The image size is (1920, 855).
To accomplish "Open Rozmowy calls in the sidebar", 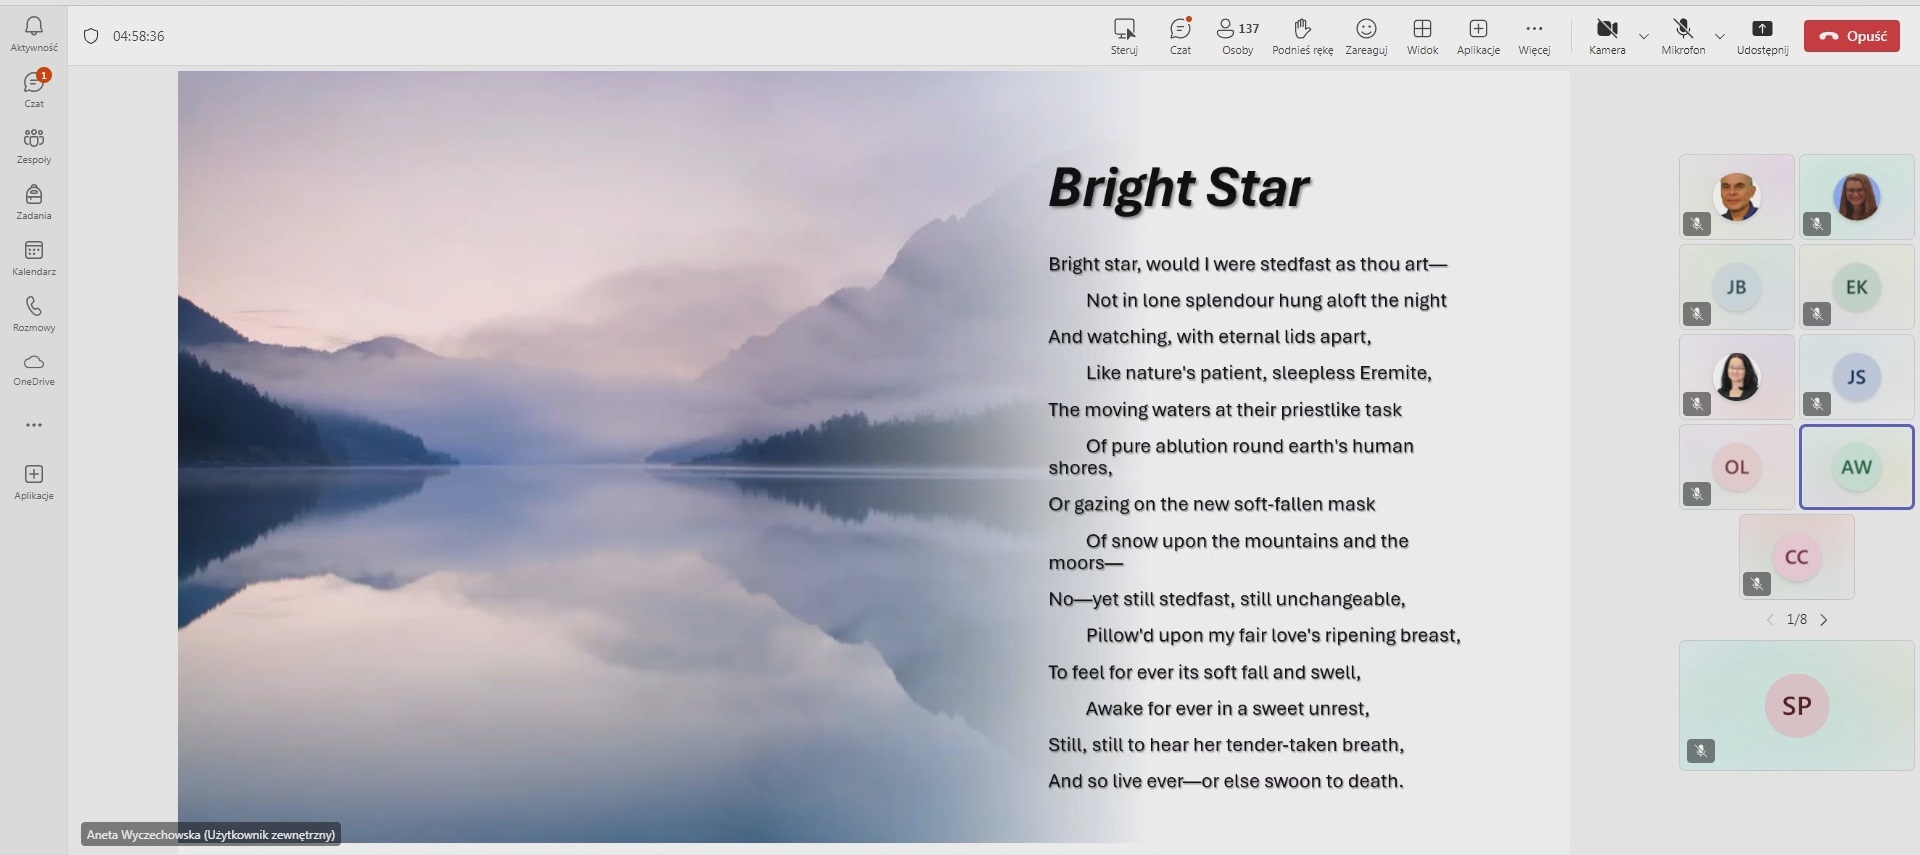I will point(34,314).
